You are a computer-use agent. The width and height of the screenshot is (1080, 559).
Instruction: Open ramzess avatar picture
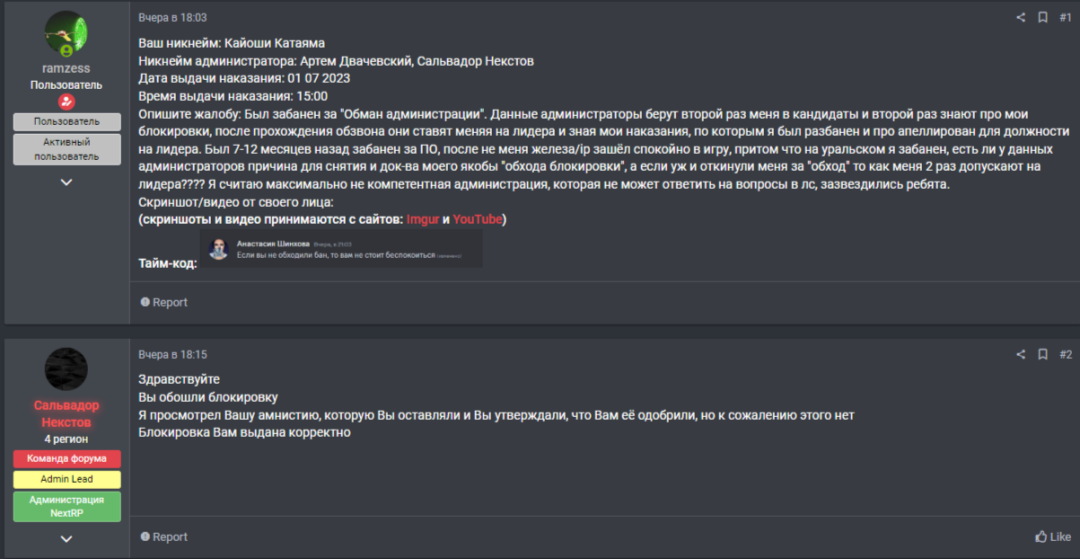click(x=66, y=34)
